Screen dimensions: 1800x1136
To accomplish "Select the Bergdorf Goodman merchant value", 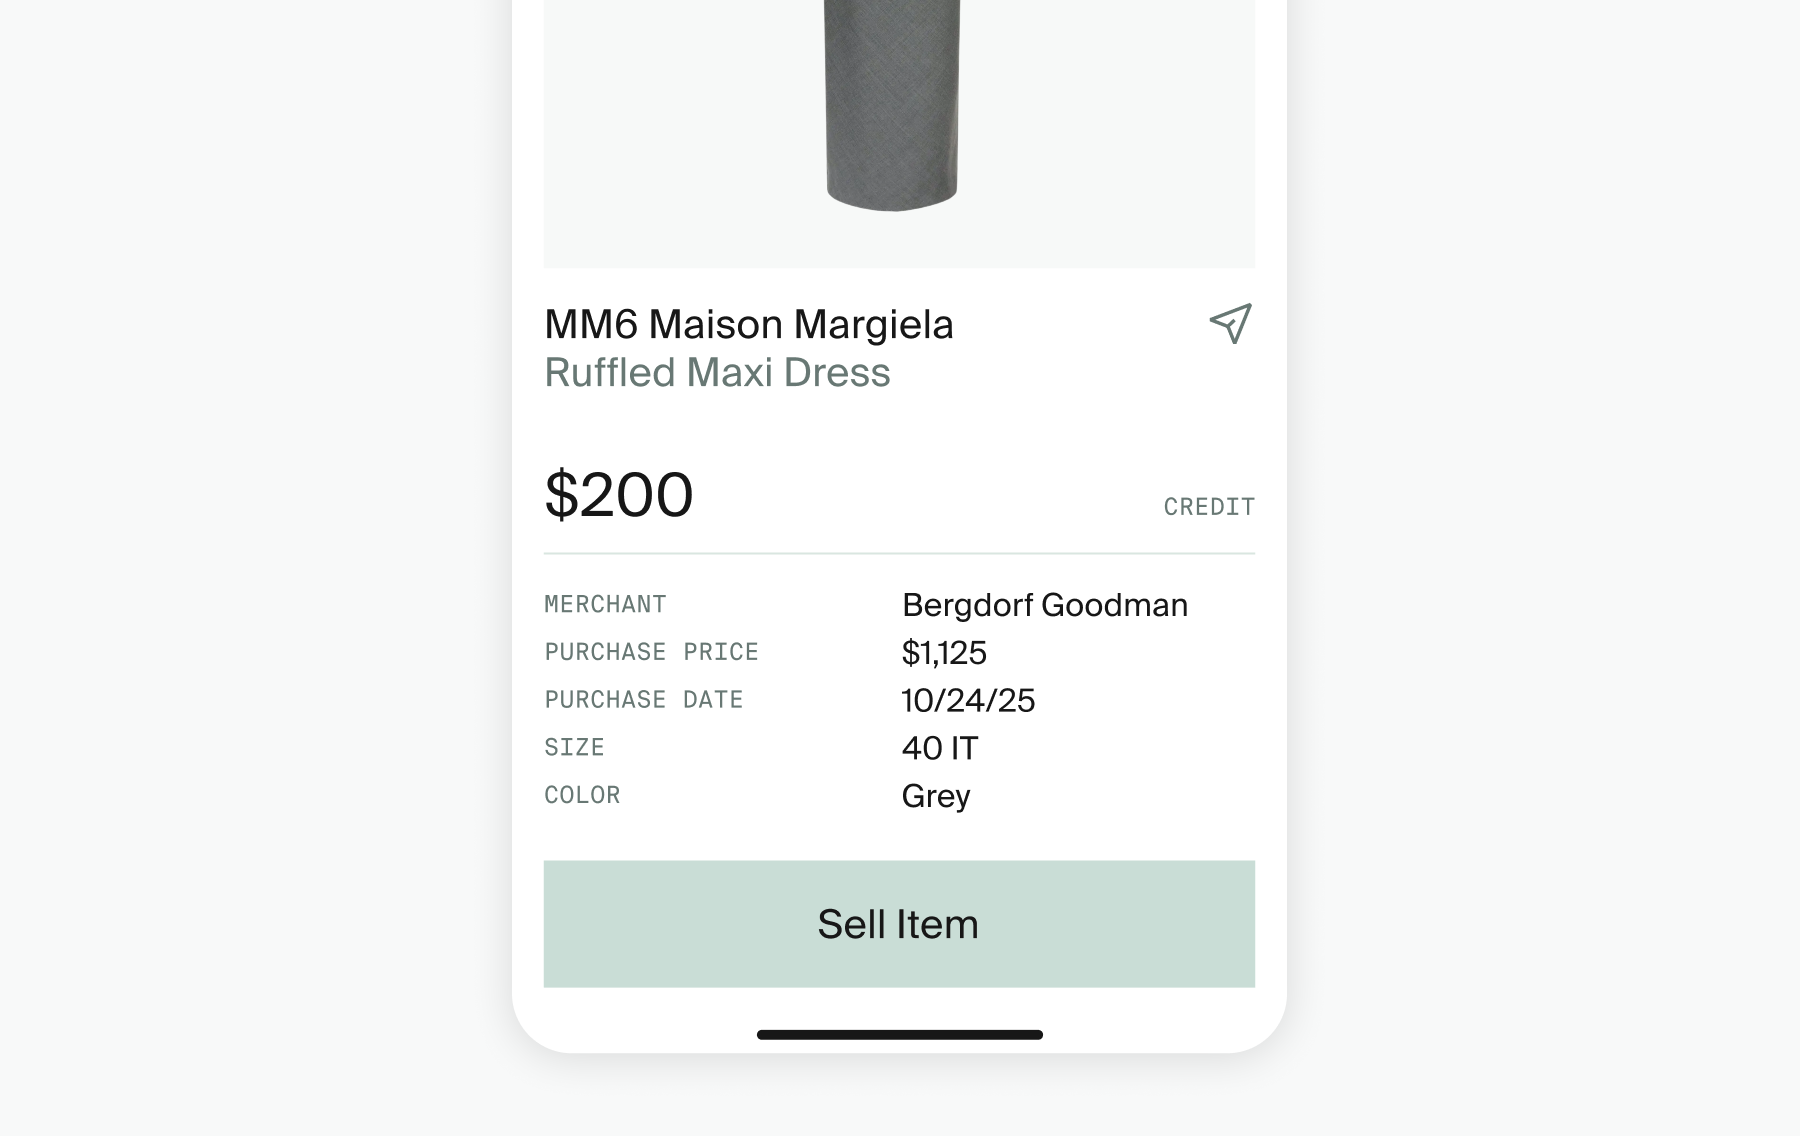I will click(x=1044, y=605).
